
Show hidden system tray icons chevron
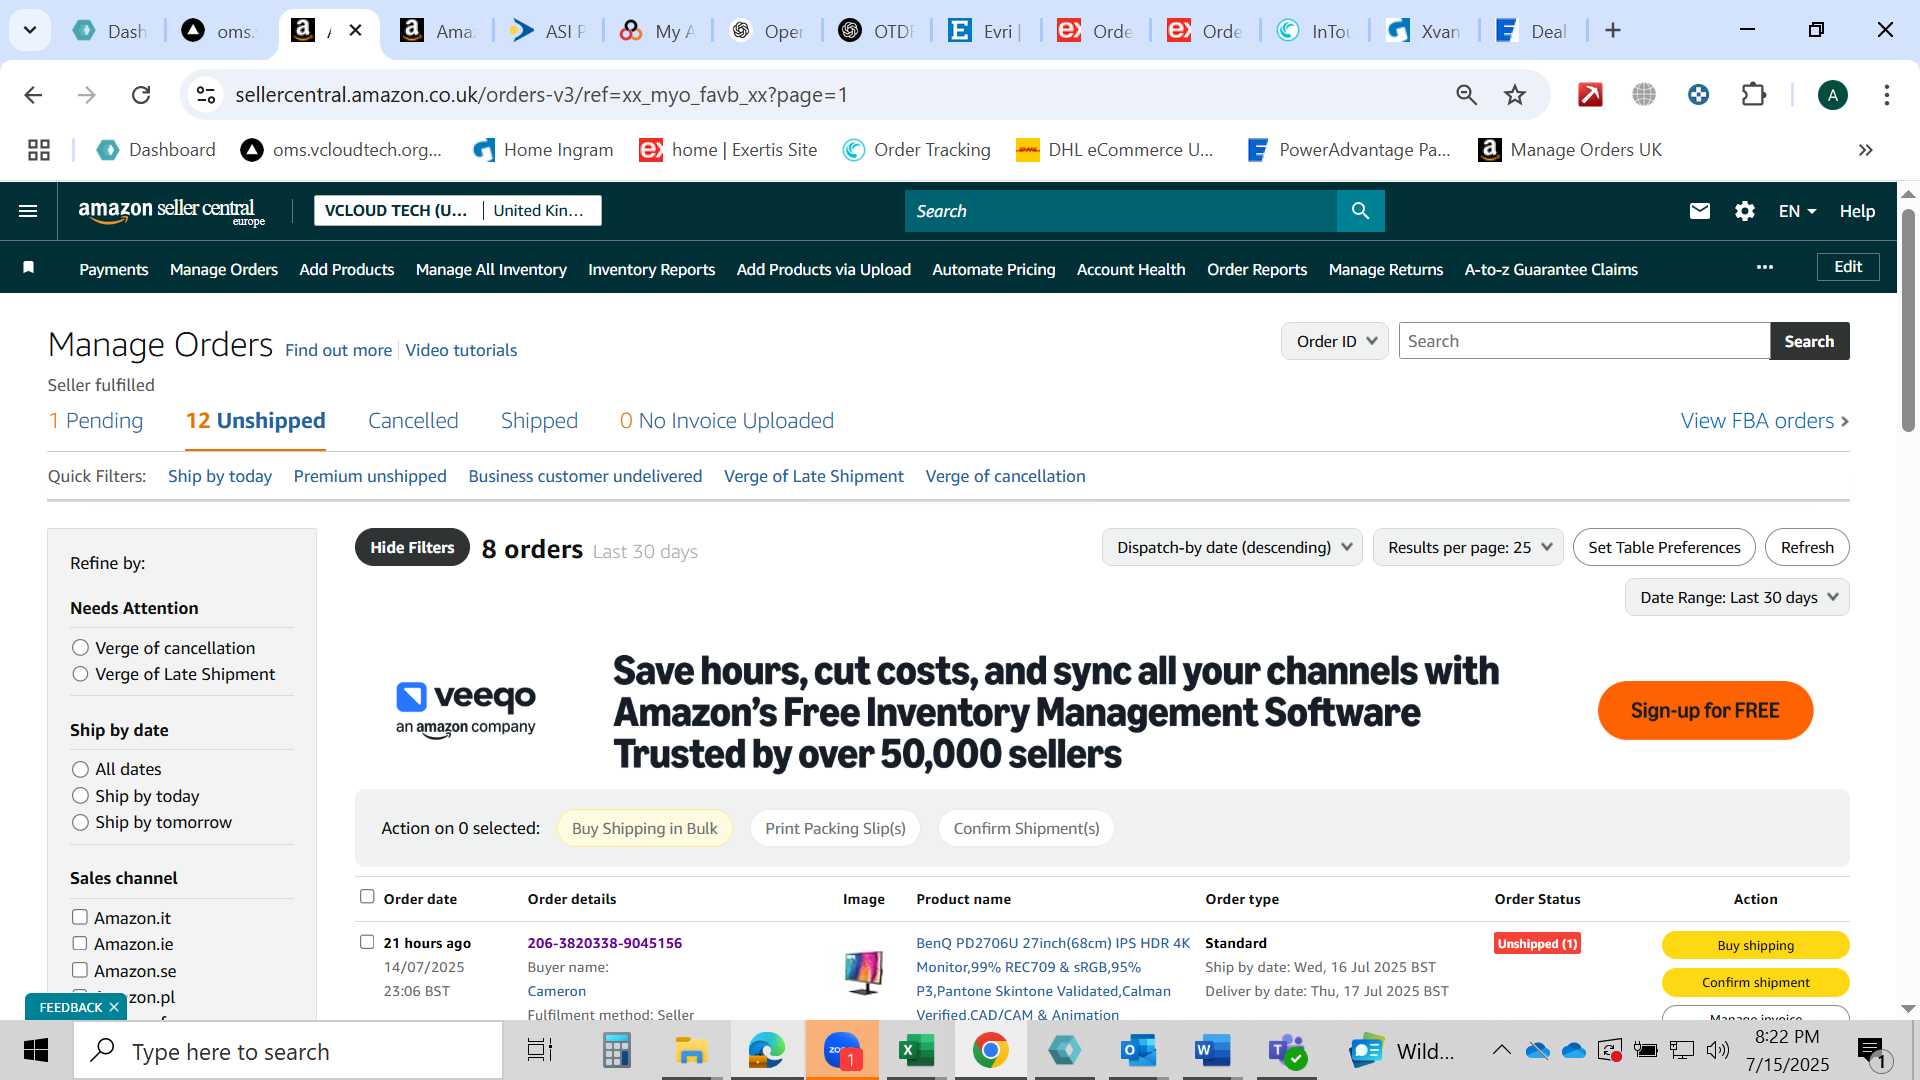pos(1501,1050)
